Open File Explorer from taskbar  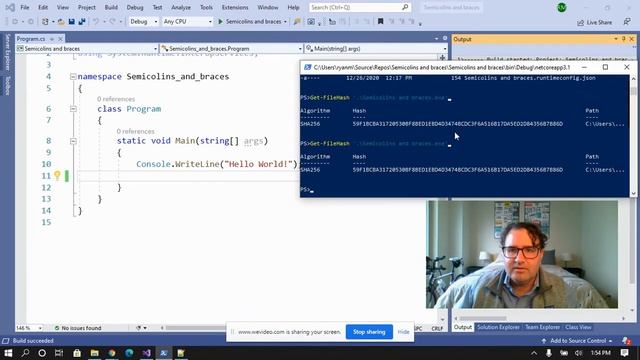(95, 353)
